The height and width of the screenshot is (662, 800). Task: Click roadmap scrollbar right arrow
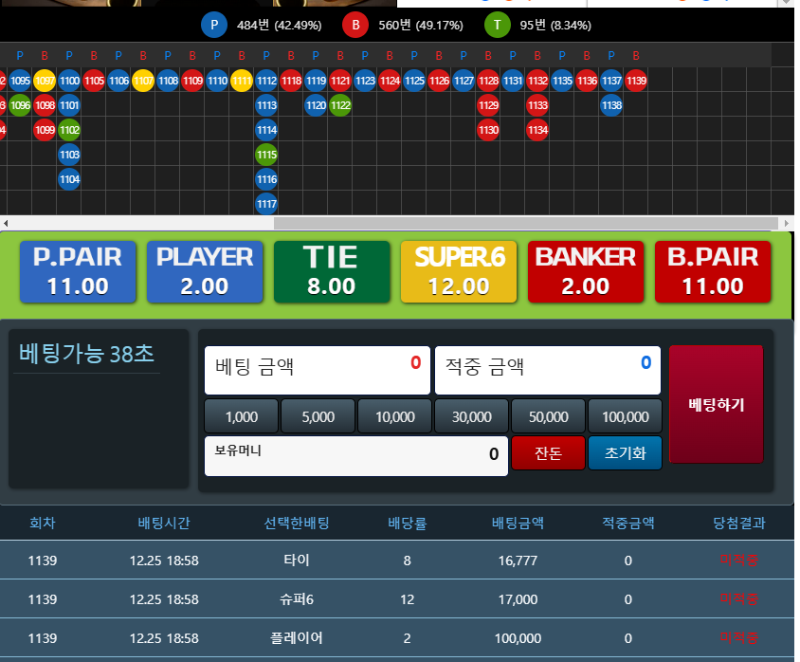[786, 223]
